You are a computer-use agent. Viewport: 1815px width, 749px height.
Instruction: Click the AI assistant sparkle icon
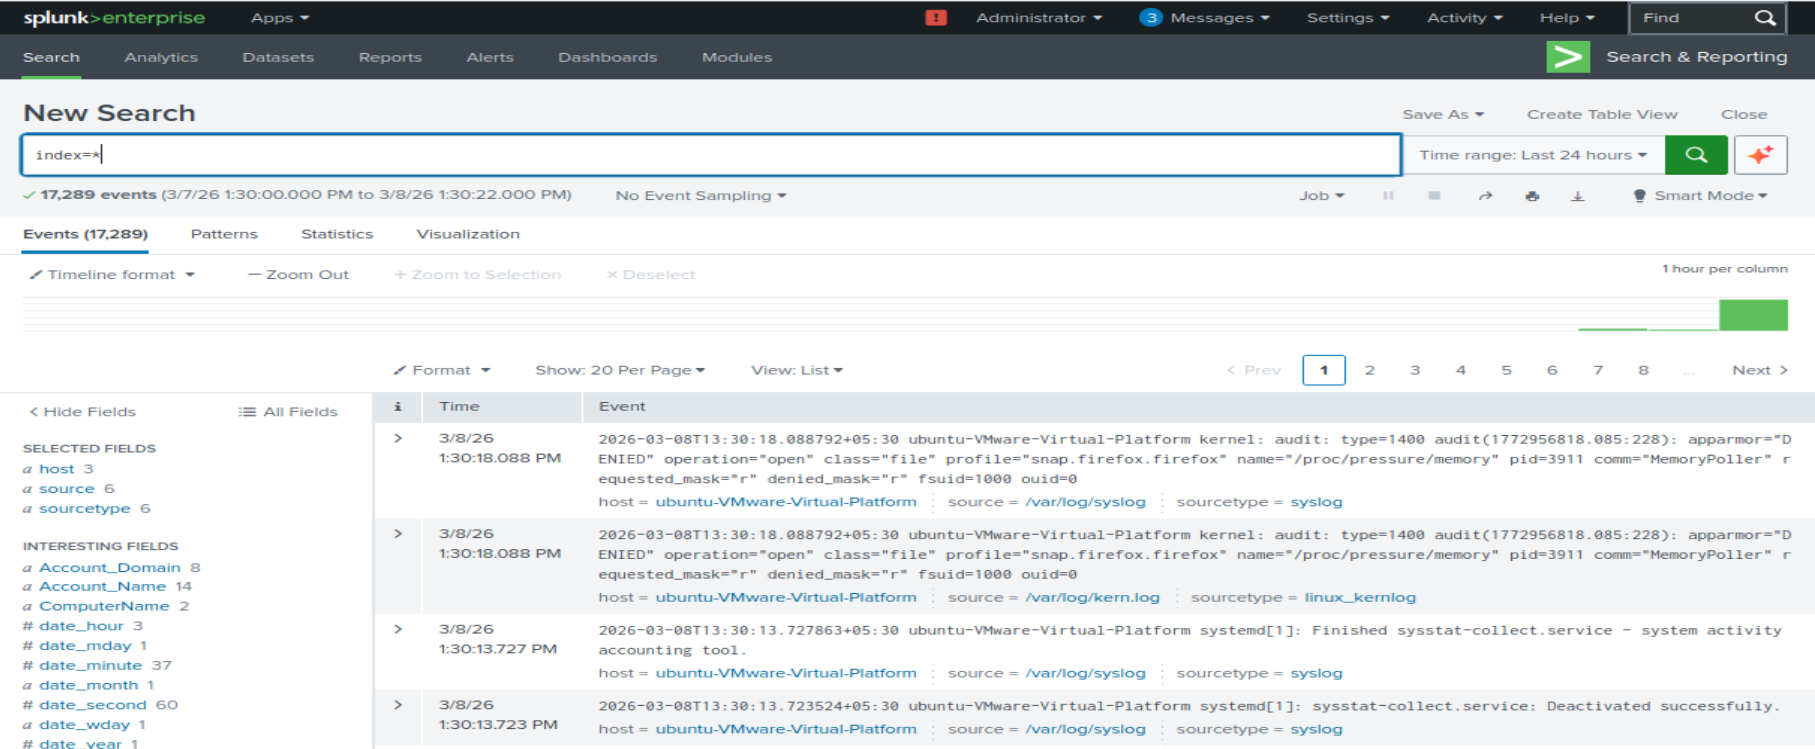pyautogui.click(x=1760, y=155)
